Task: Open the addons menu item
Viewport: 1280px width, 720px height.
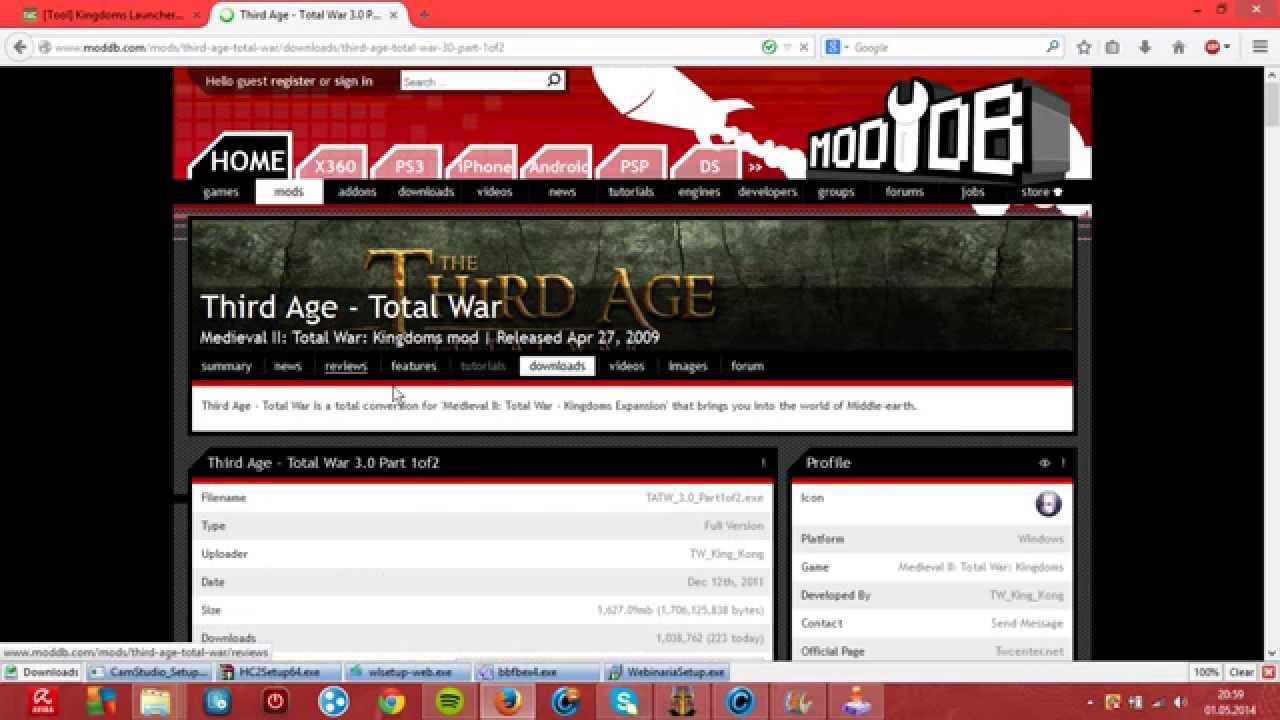Action: (357, 192)
